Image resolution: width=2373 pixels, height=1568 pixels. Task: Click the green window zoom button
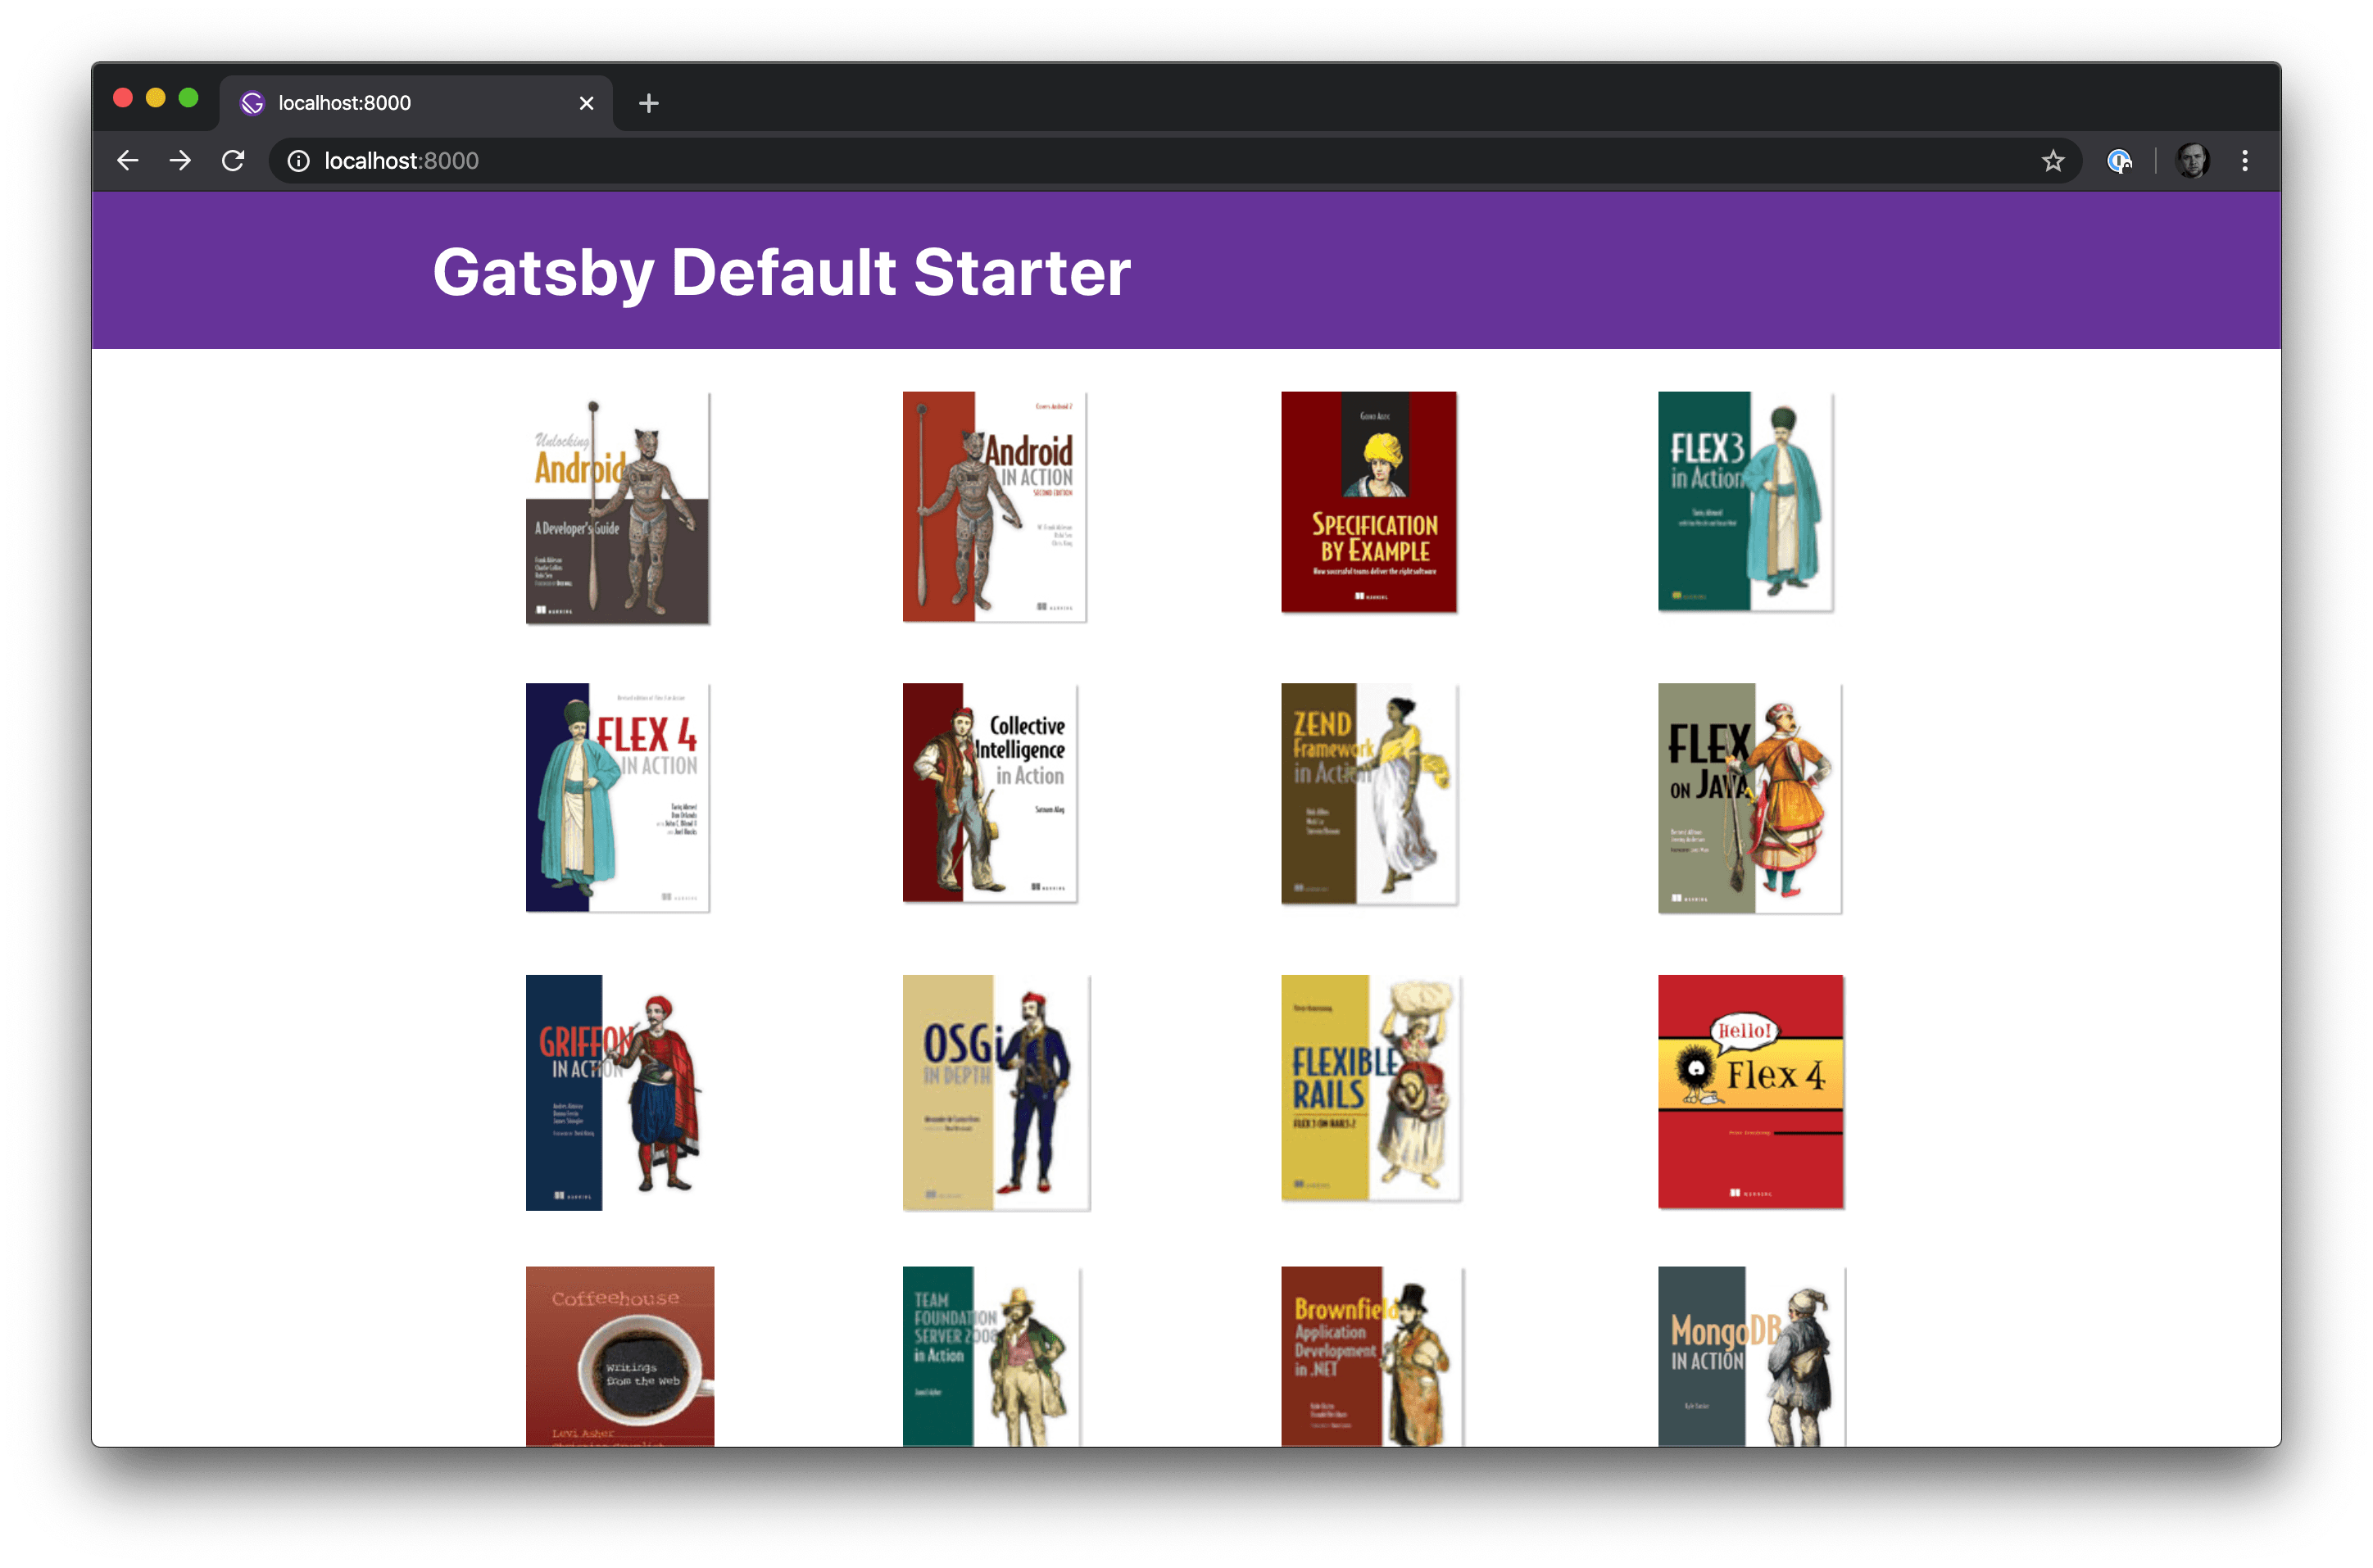[x=188, y=98]
